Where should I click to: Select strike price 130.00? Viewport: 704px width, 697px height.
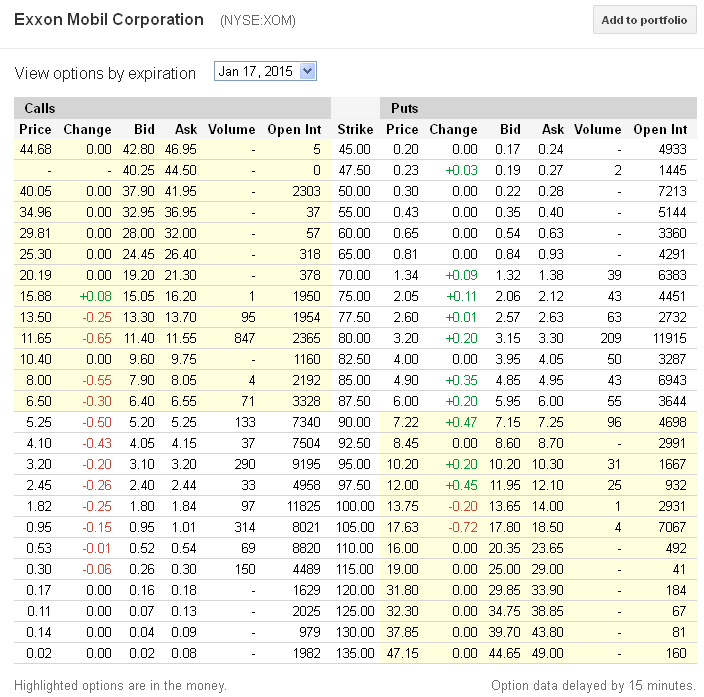click(355, 632)
